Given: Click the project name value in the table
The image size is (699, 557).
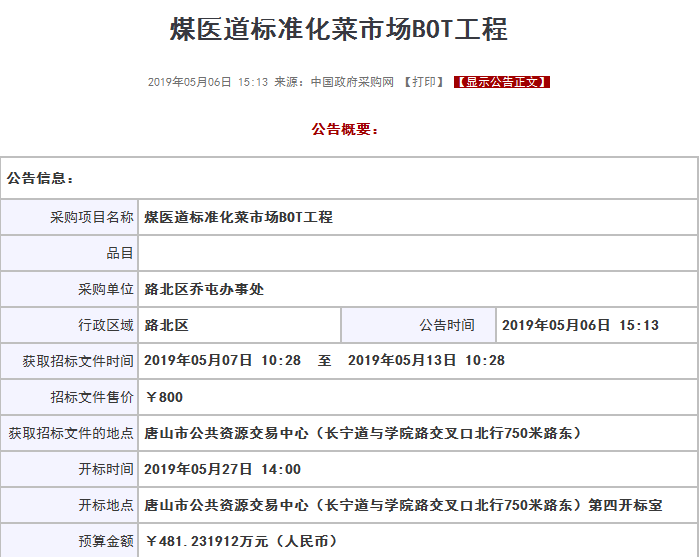Looking at the screenshot, I should click(238, 217).
